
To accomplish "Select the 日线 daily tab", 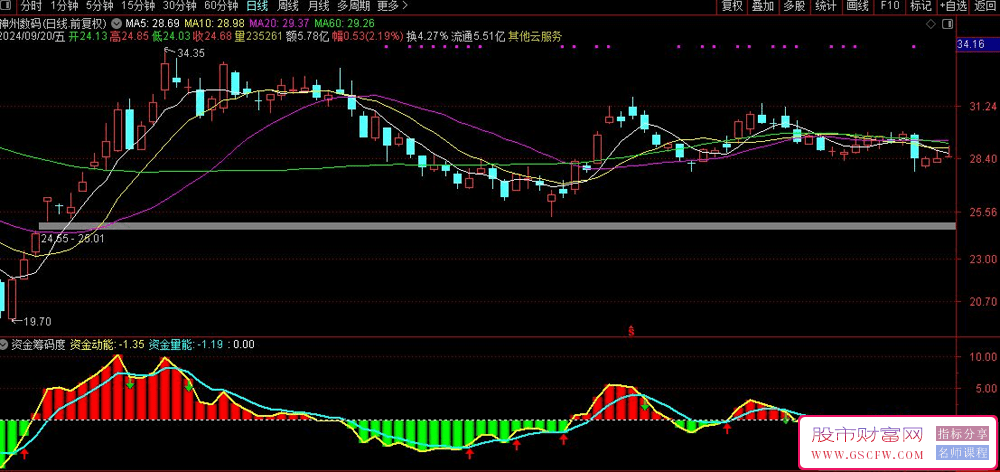I will click(257, 6).
